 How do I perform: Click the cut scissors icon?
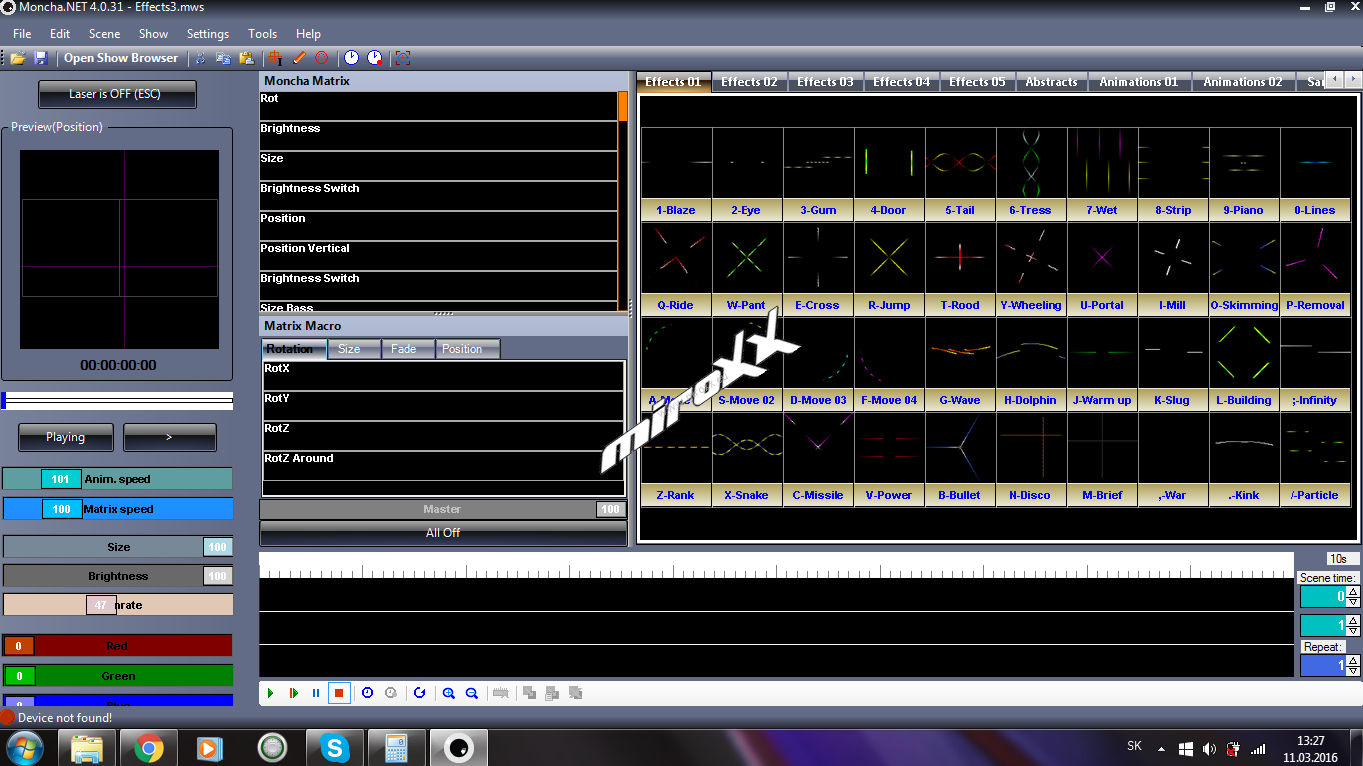201,58
